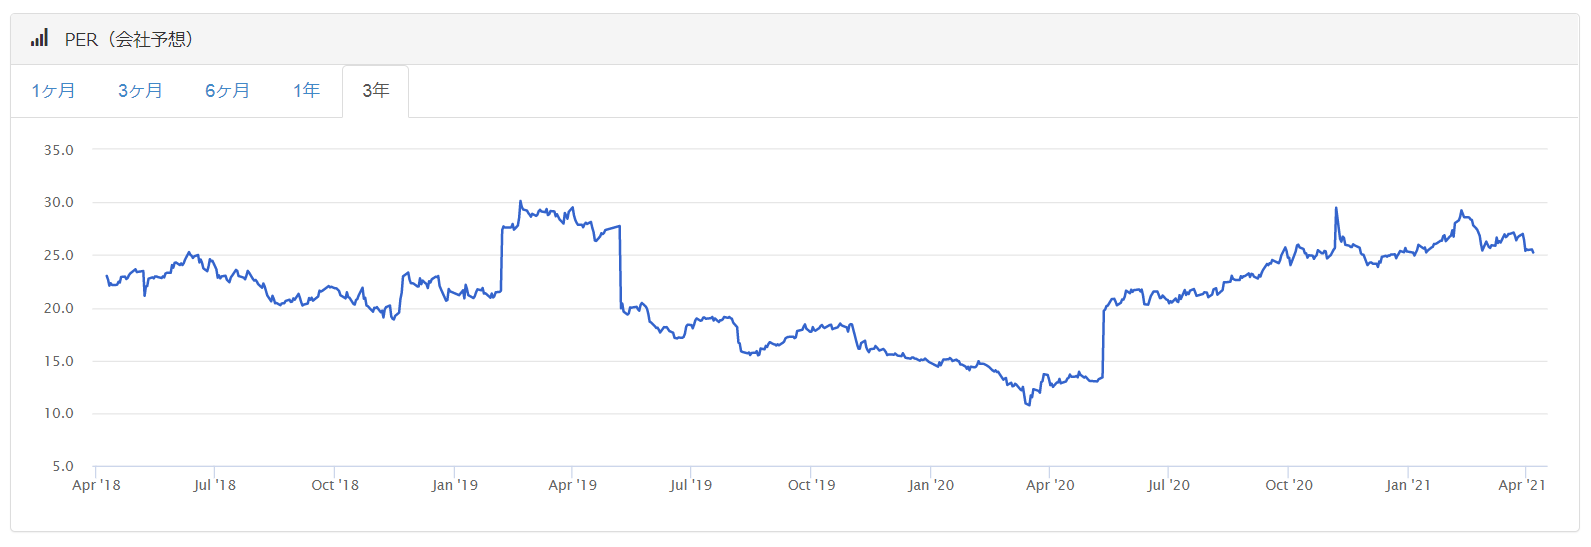Screen dimensions: 1591x547
Task: Click the Jul '18 x-axis label
Action: (x=215, y=485)
